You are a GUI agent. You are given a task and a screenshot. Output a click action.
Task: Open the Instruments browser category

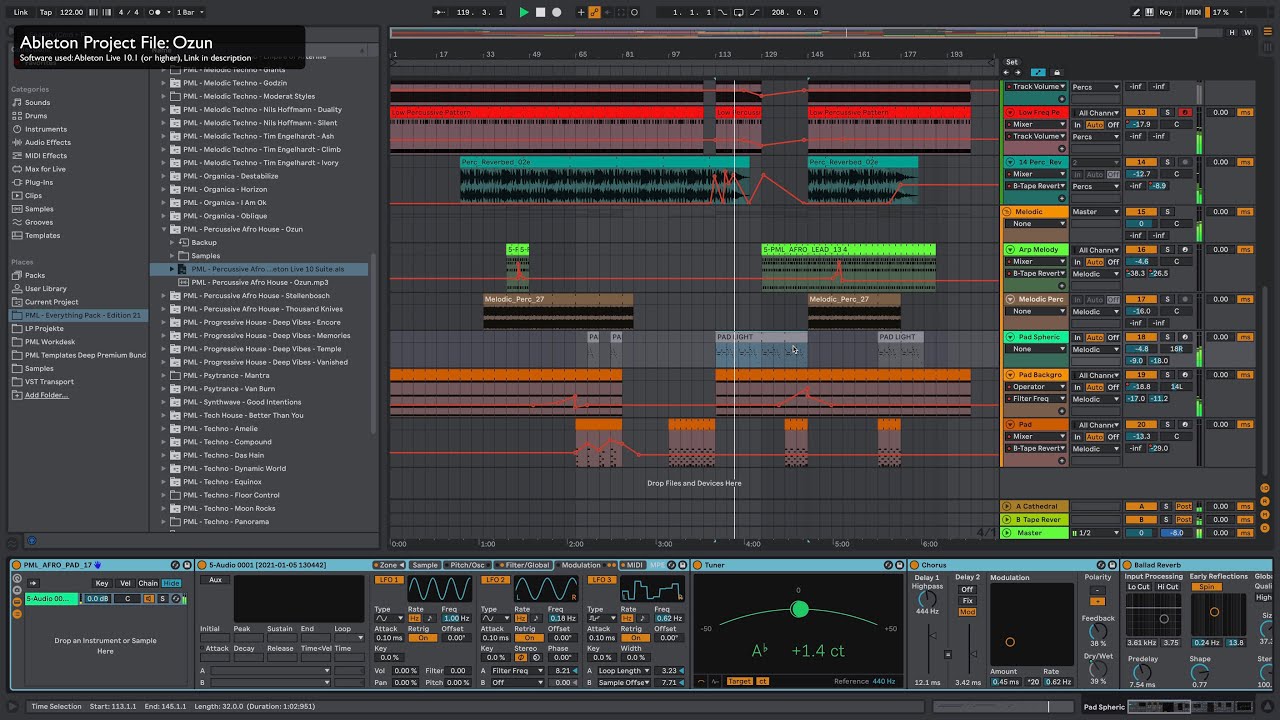coord(46,129)
